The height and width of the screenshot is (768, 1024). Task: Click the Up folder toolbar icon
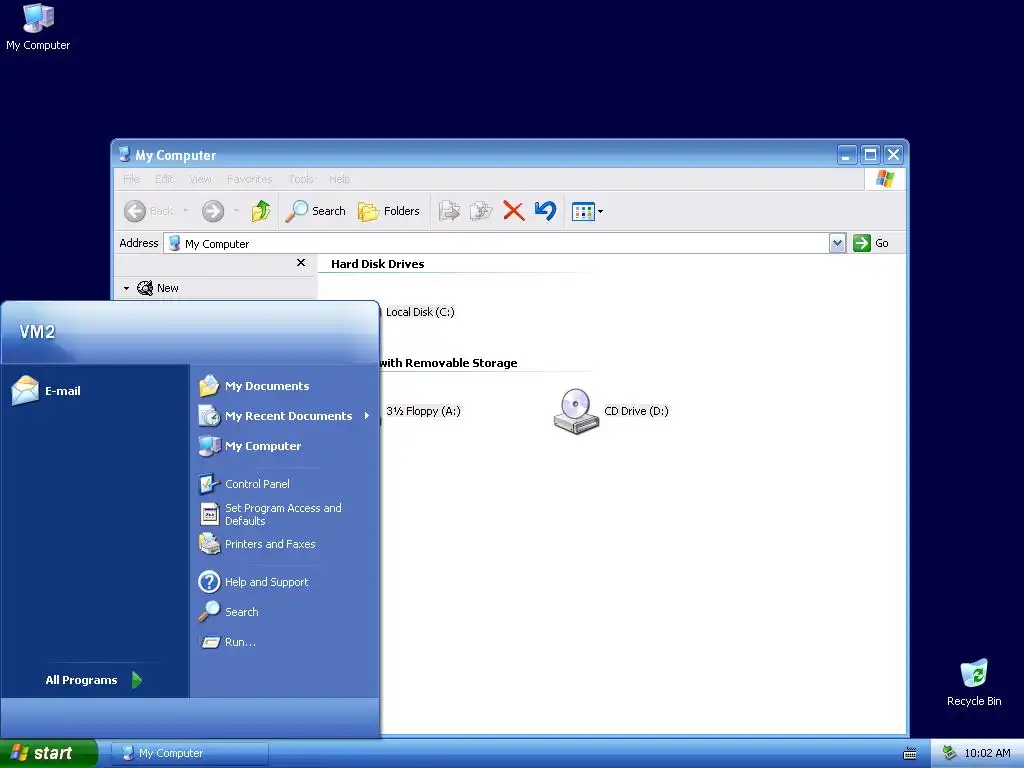[x=261, y=211]
